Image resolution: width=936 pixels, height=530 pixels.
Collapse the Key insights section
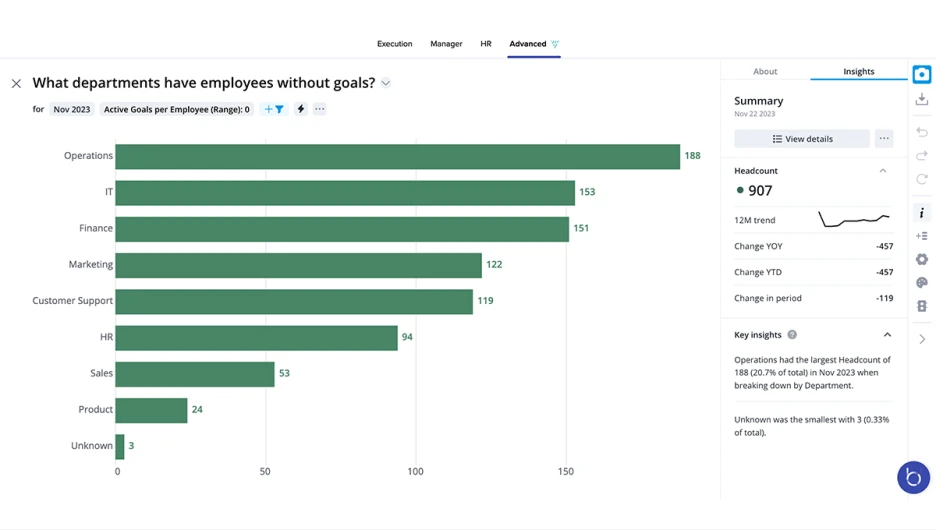tap(886, 335)
